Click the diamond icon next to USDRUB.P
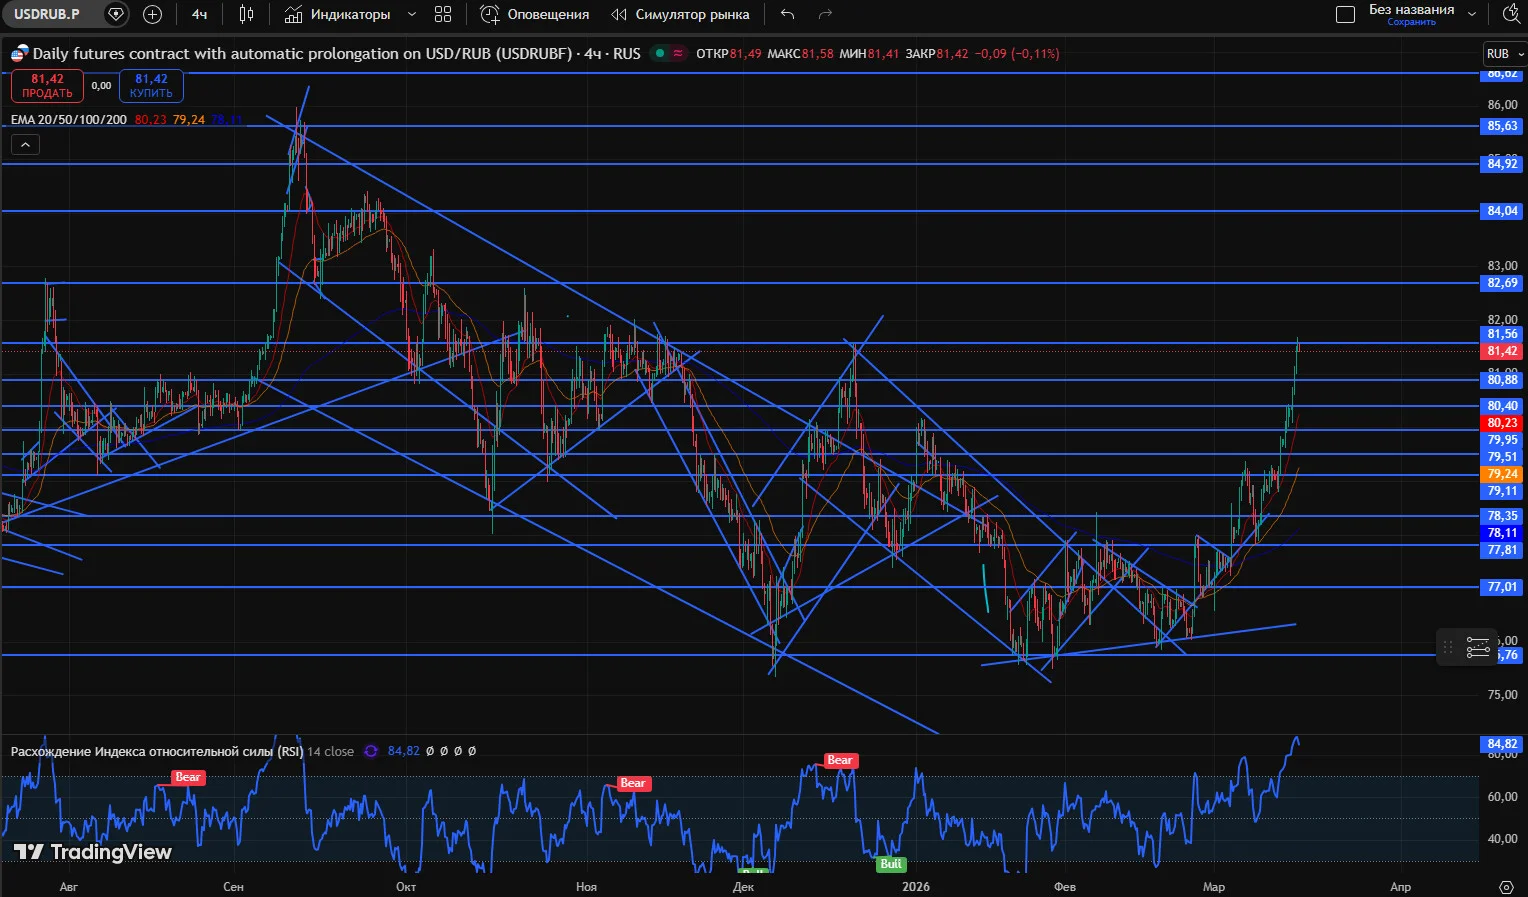1528x897 pixels. click(116, 14)
